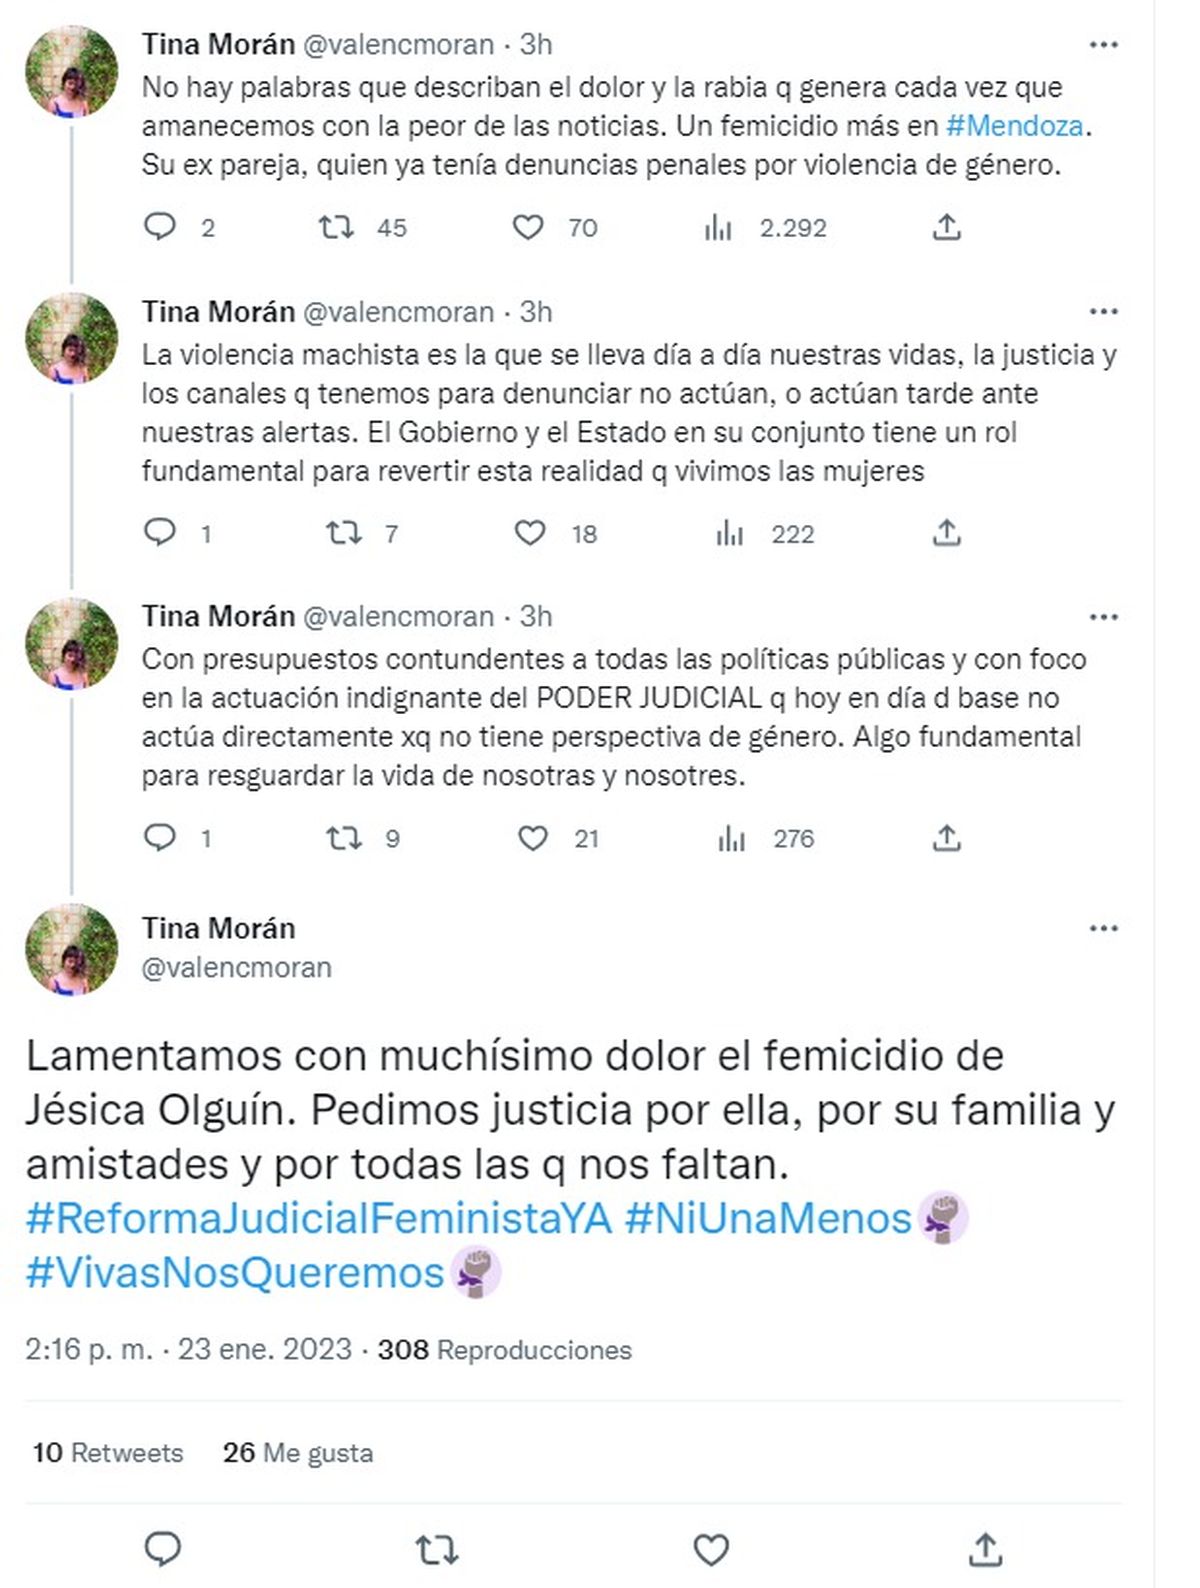Reply to the main tweet about Jésica Olguín
The image size is (1200, 1588).
163,1549
